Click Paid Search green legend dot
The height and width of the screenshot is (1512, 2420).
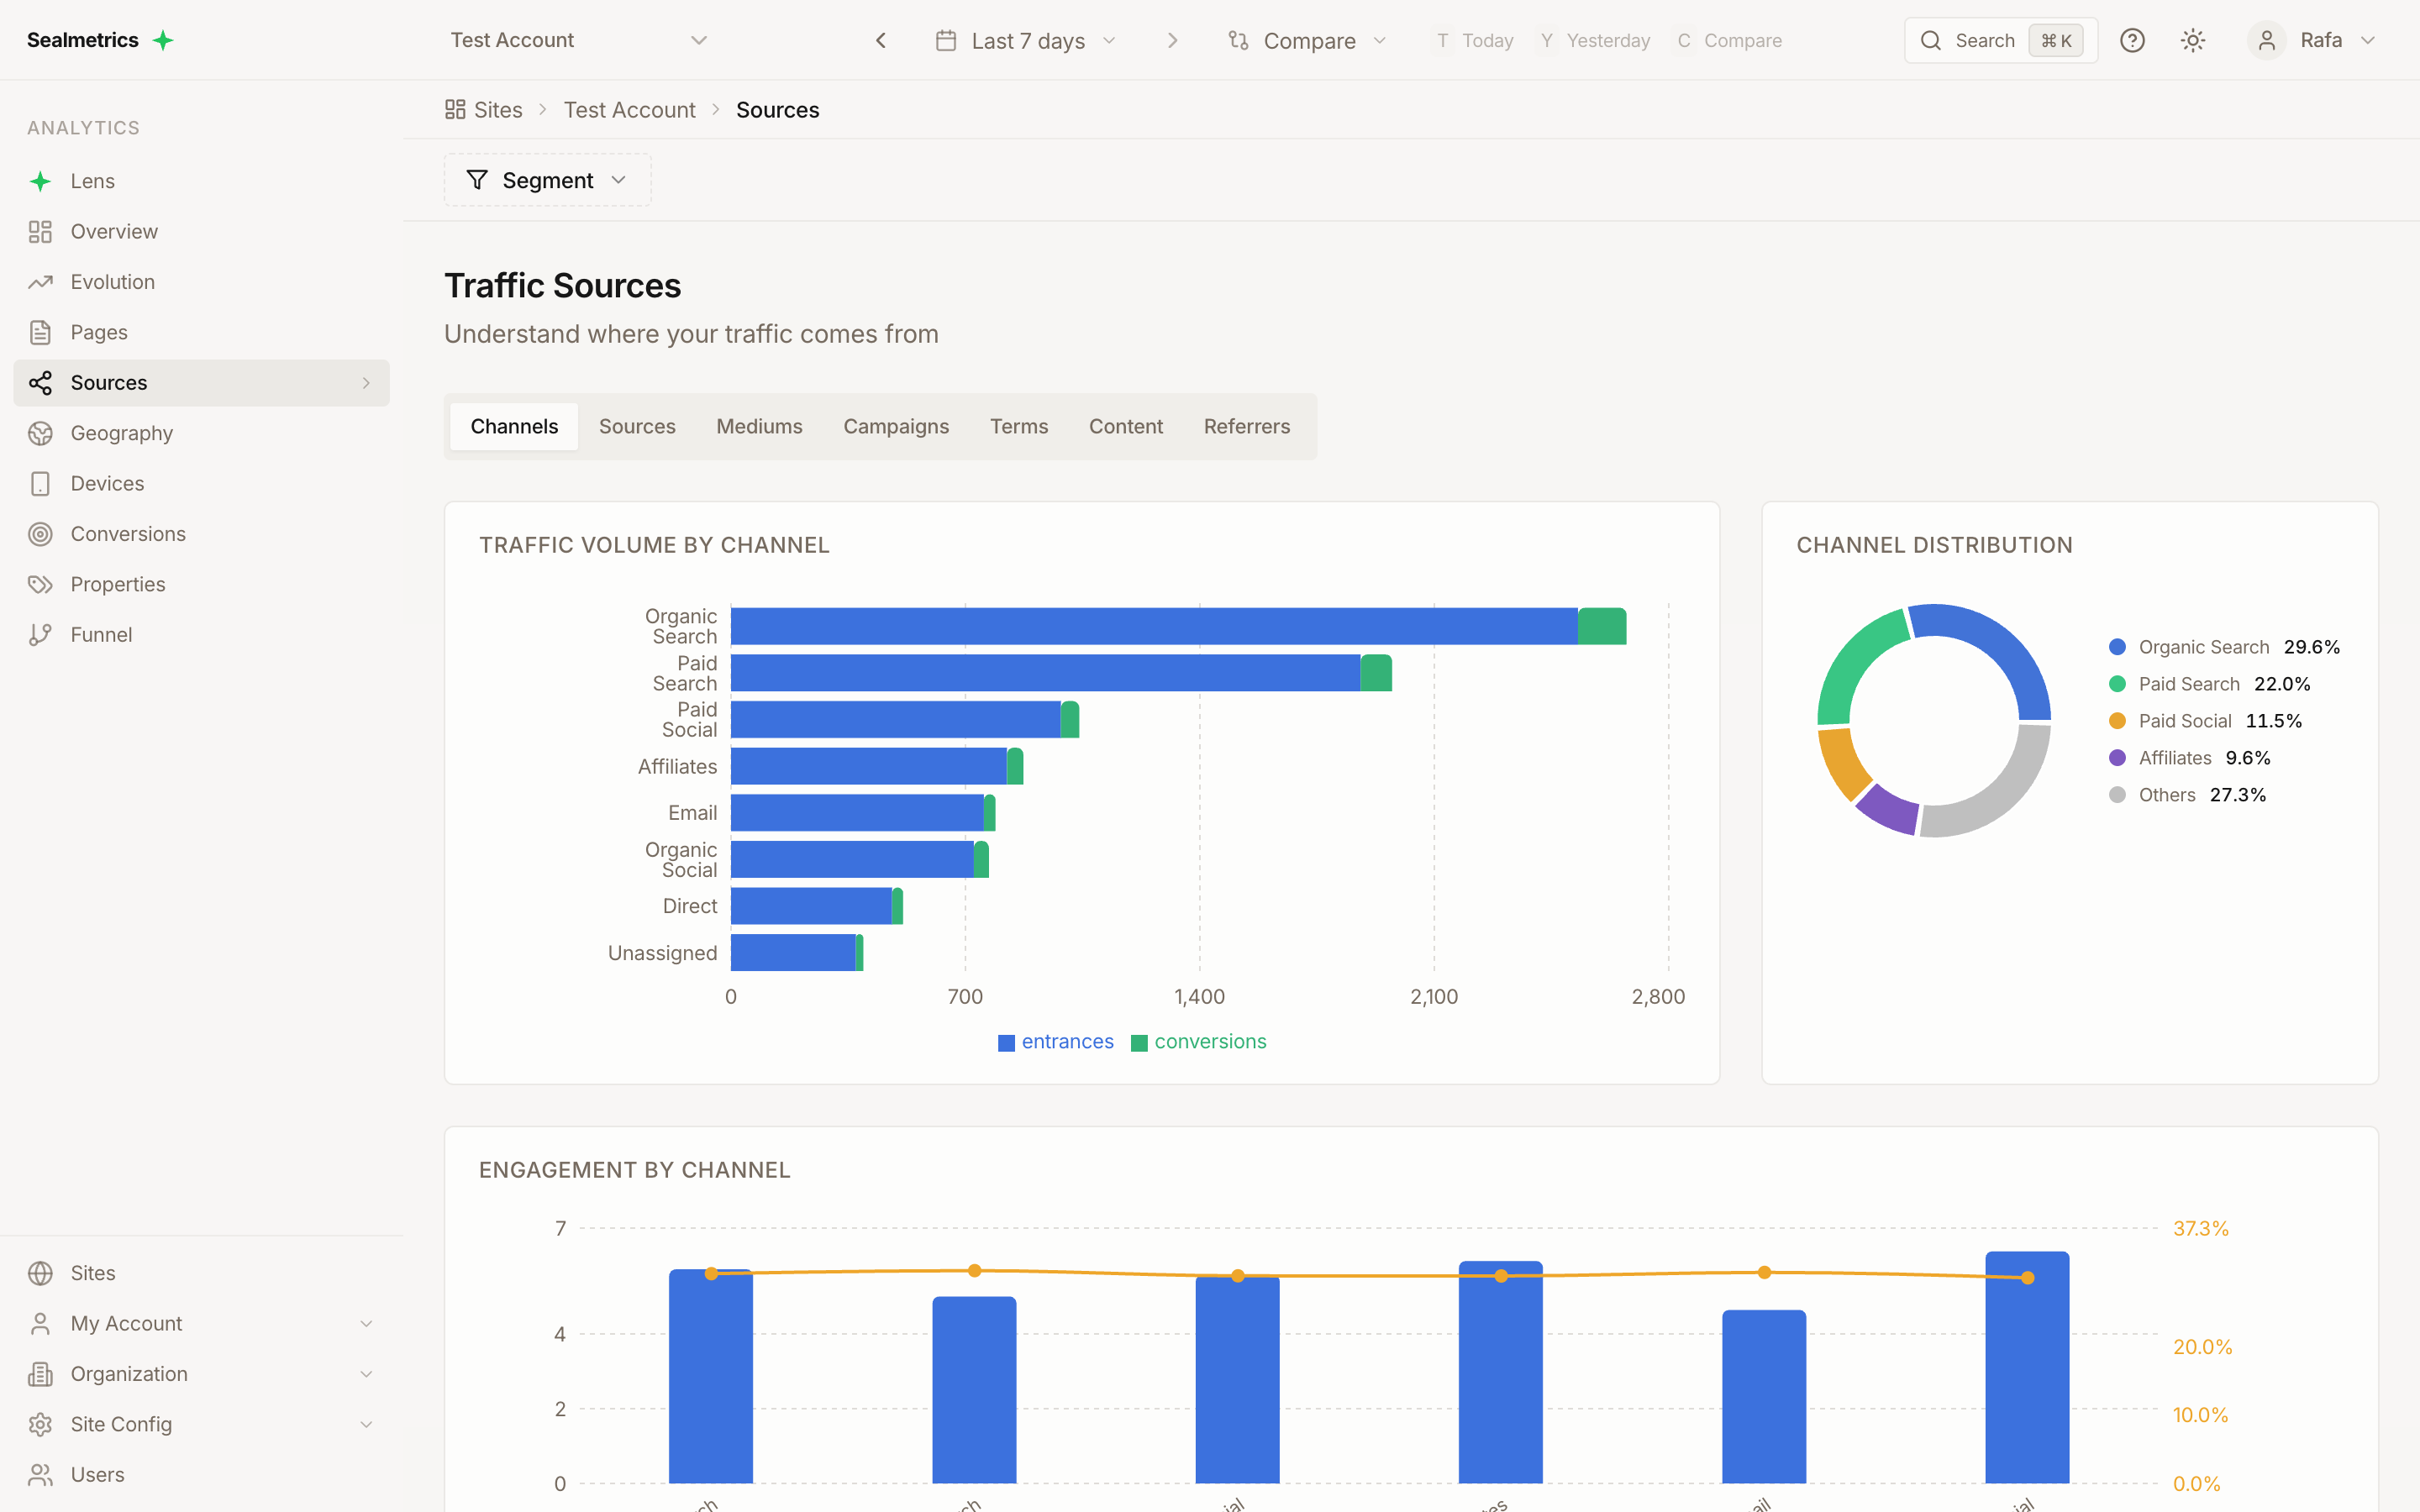[2117, 684]
